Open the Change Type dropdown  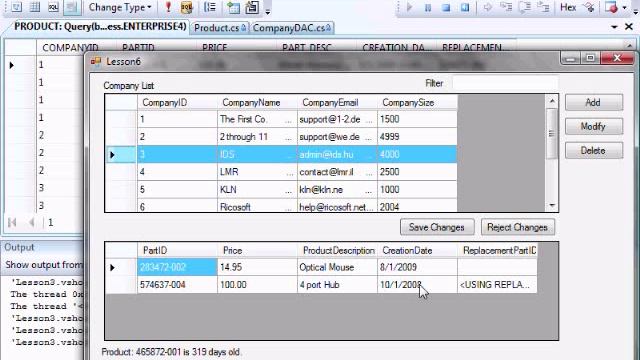pyautogui.click(x=120, y=7)
